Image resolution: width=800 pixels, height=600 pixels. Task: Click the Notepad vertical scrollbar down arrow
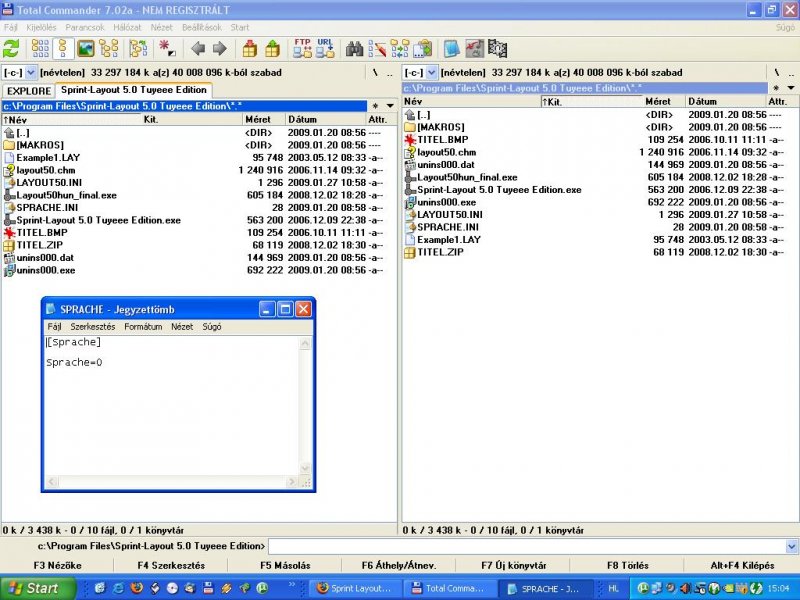coord(305,468)
